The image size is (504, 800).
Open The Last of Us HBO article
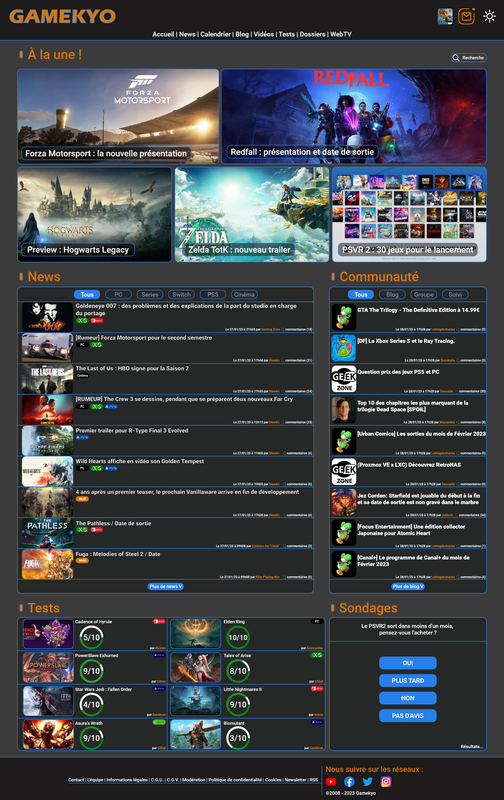point(166,379)
